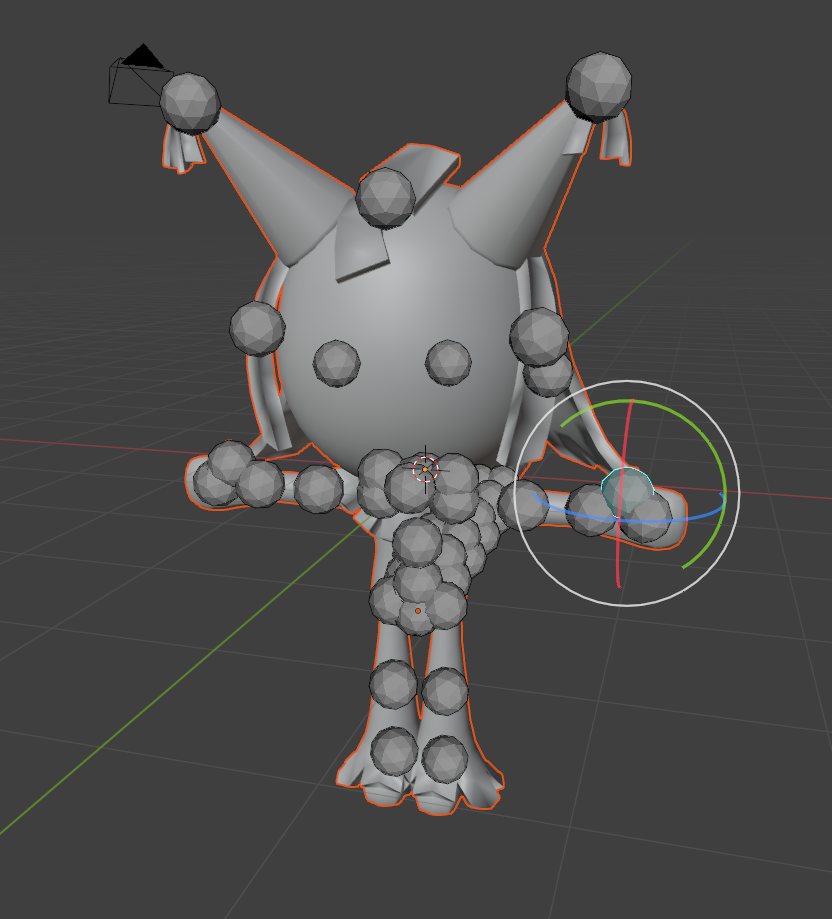Click the tassel under the left horn
The width and height of the screenshot is (832, 919).
pyautogui.click(x=182, y=151)
